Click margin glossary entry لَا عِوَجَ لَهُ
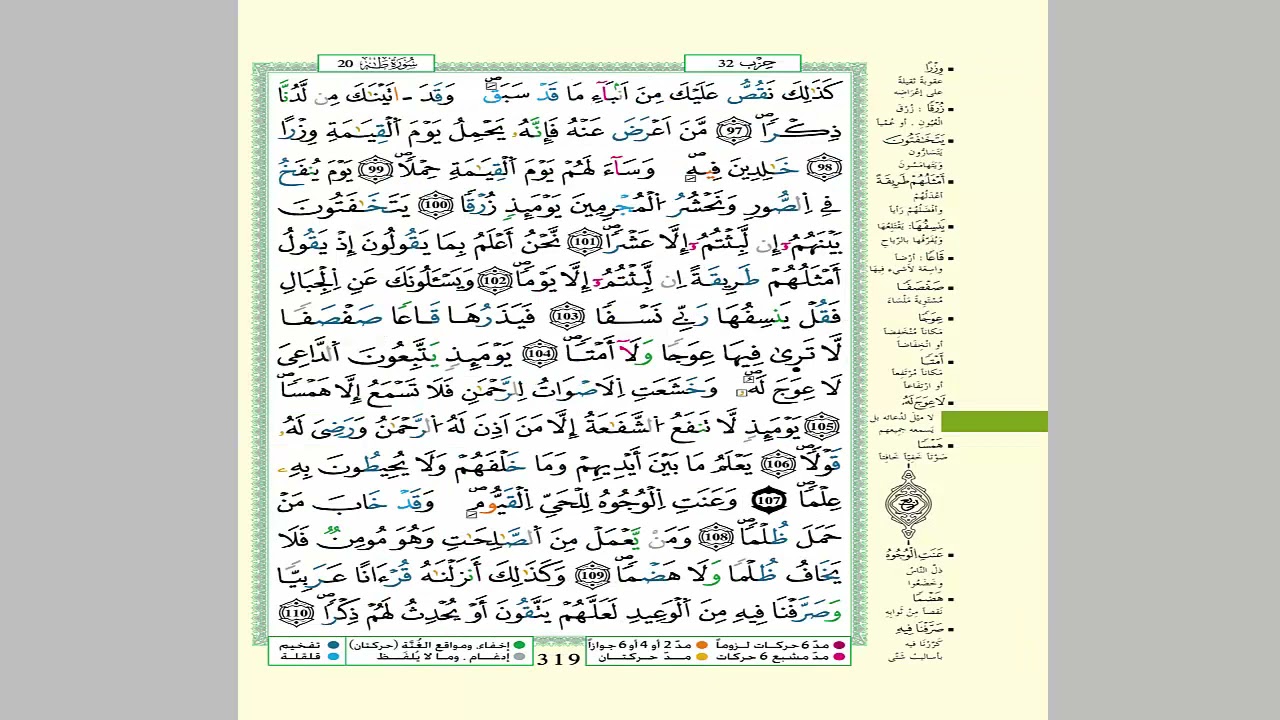The height and width of the screenshot is (720, 1280). click(x=922, y=401)
